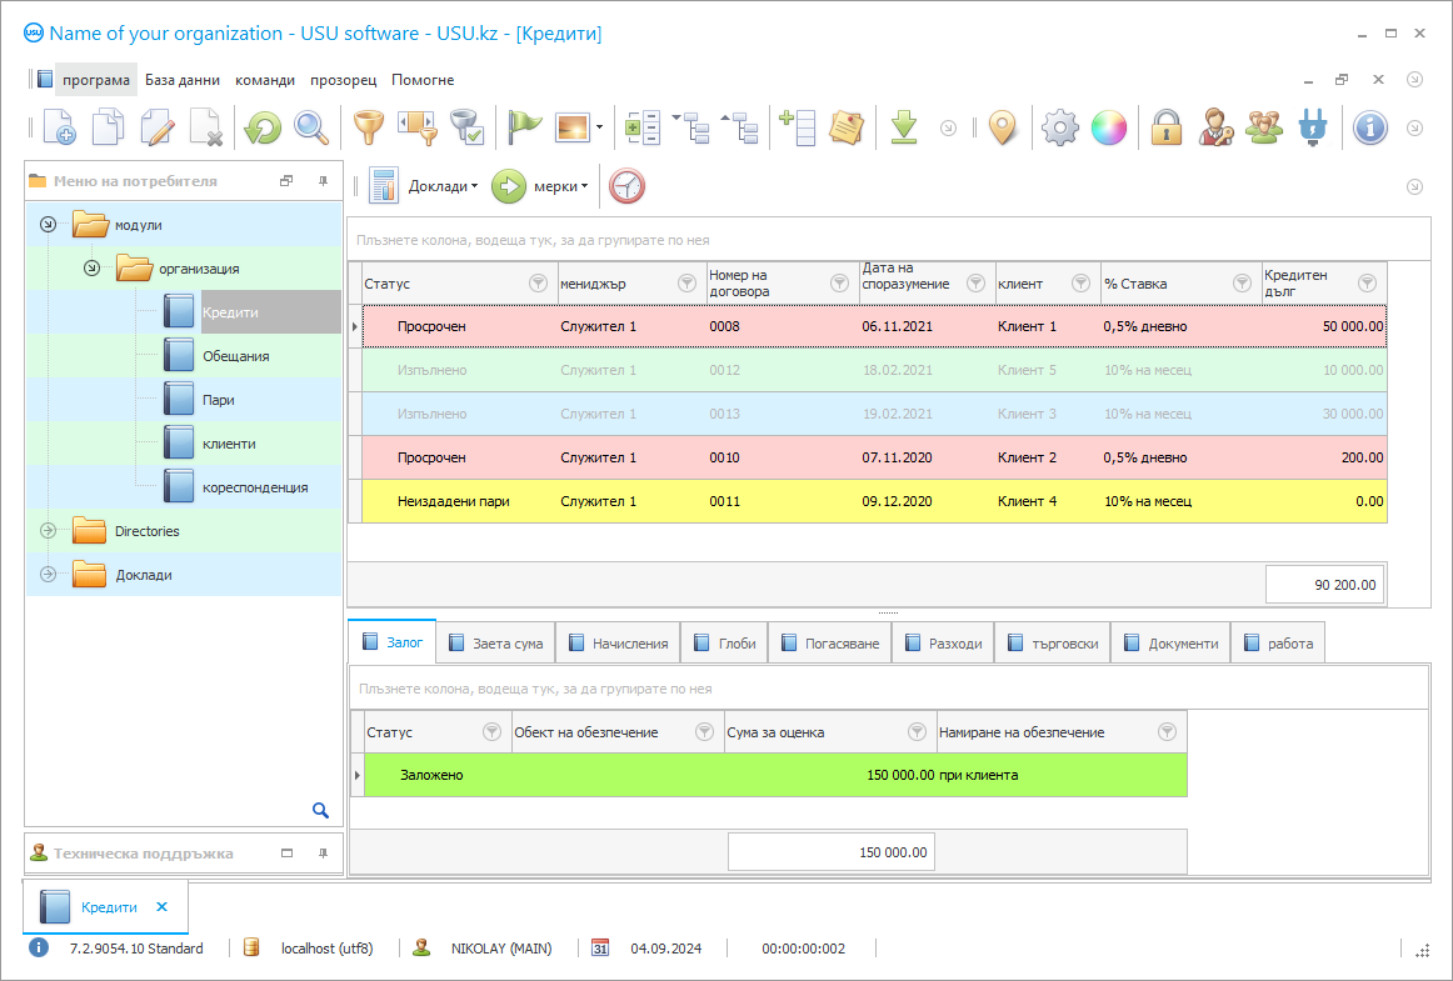Screen dimensions: 1453x981
Task: Toggle filter button on клиент column
Action: [1081, 284]
